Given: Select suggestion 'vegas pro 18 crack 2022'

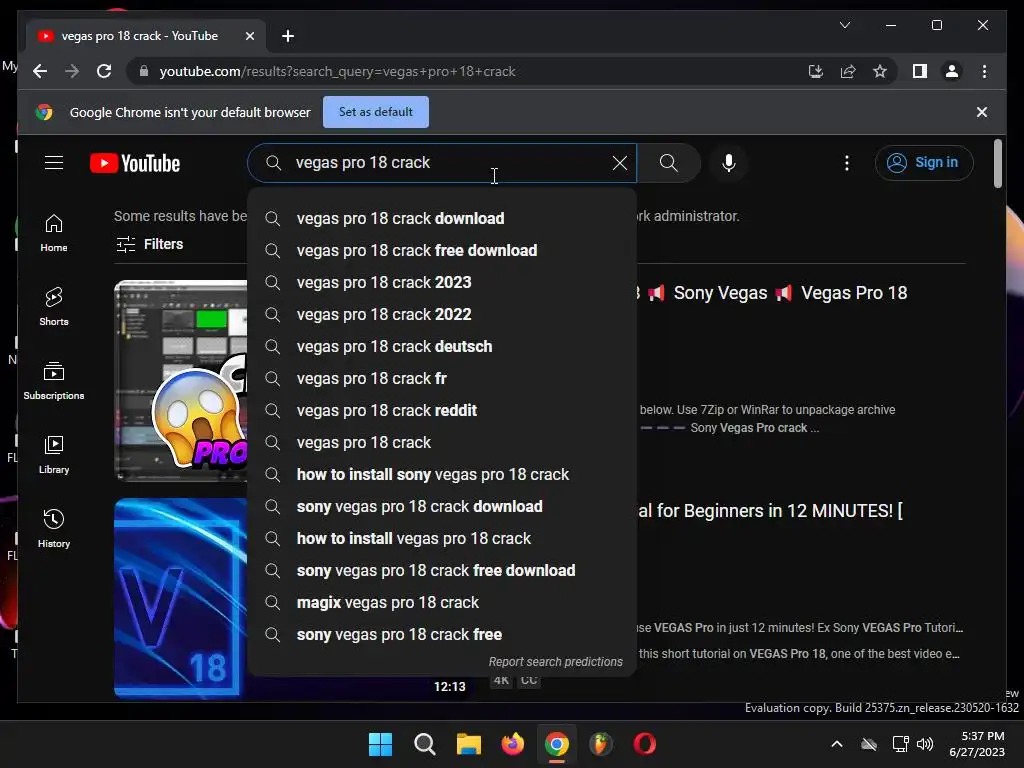Looking at the screenshot, I should coord(442,314).
